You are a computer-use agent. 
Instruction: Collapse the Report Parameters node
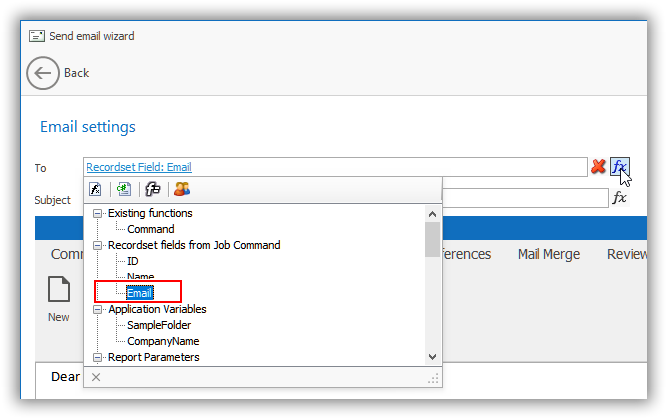[x=98, y=357]
